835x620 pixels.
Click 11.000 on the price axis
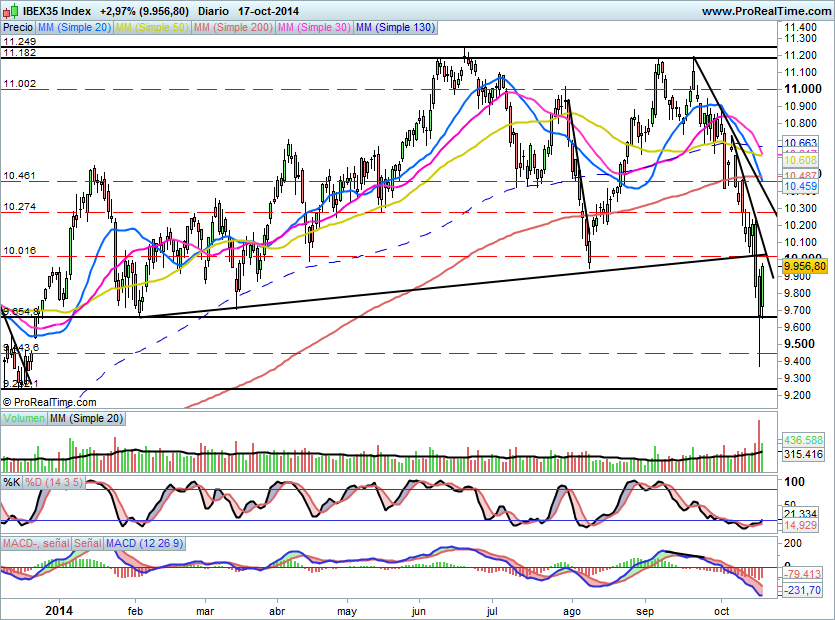point(803,89)
